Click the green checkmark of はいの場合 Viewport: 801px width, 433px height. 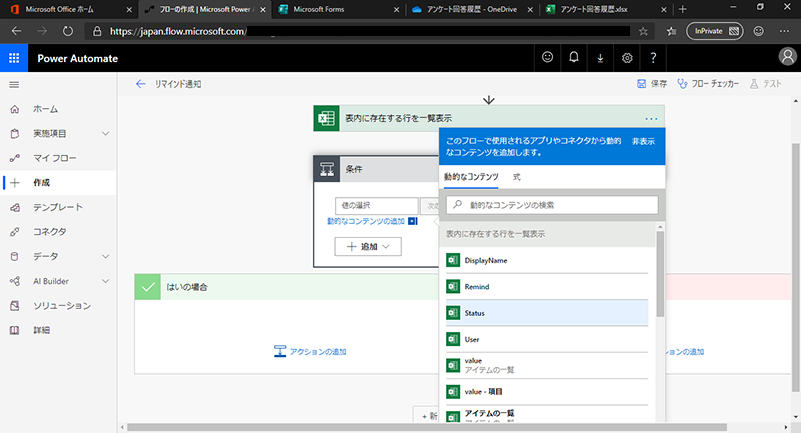point(148,287)
